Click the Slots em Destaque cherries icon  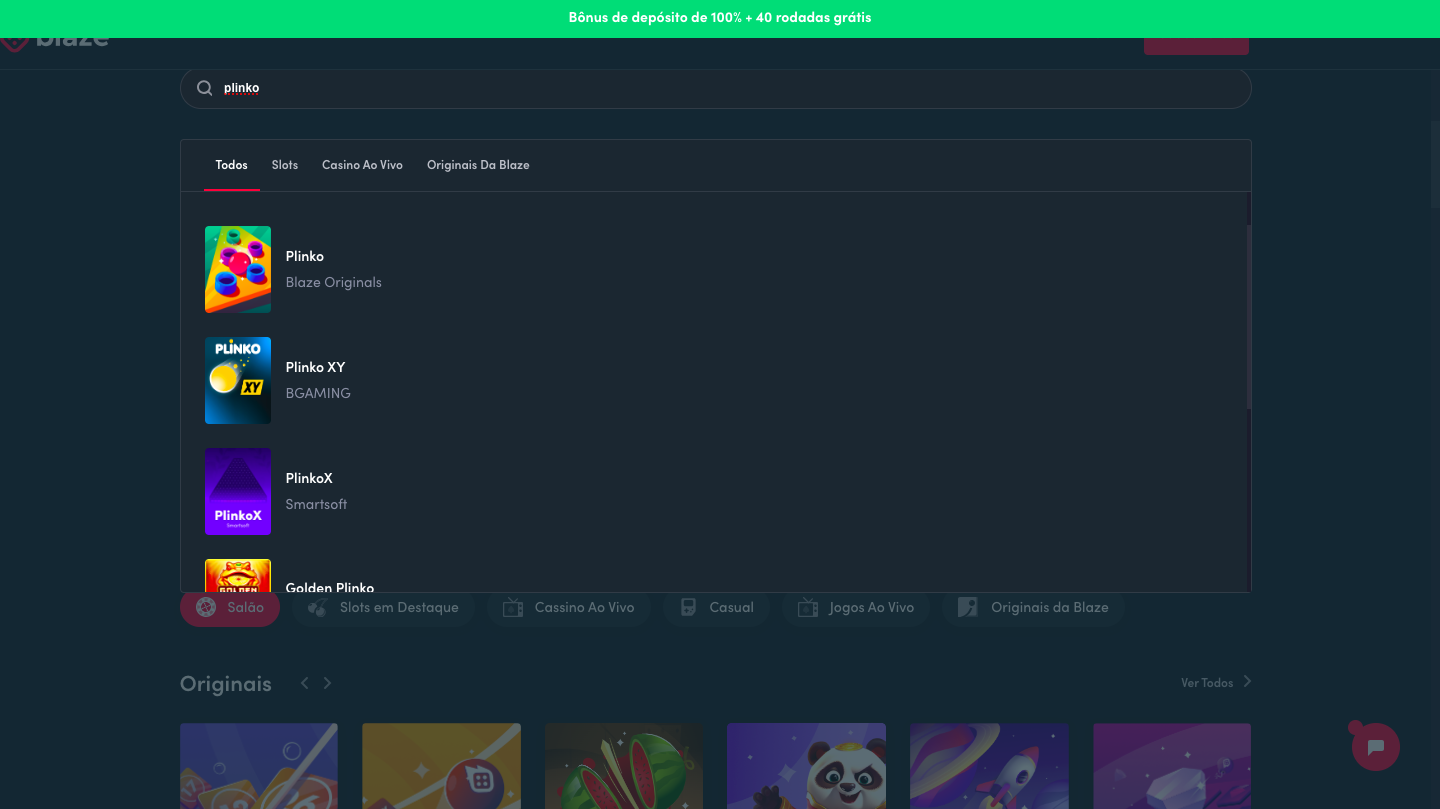[x=316, y=608]
